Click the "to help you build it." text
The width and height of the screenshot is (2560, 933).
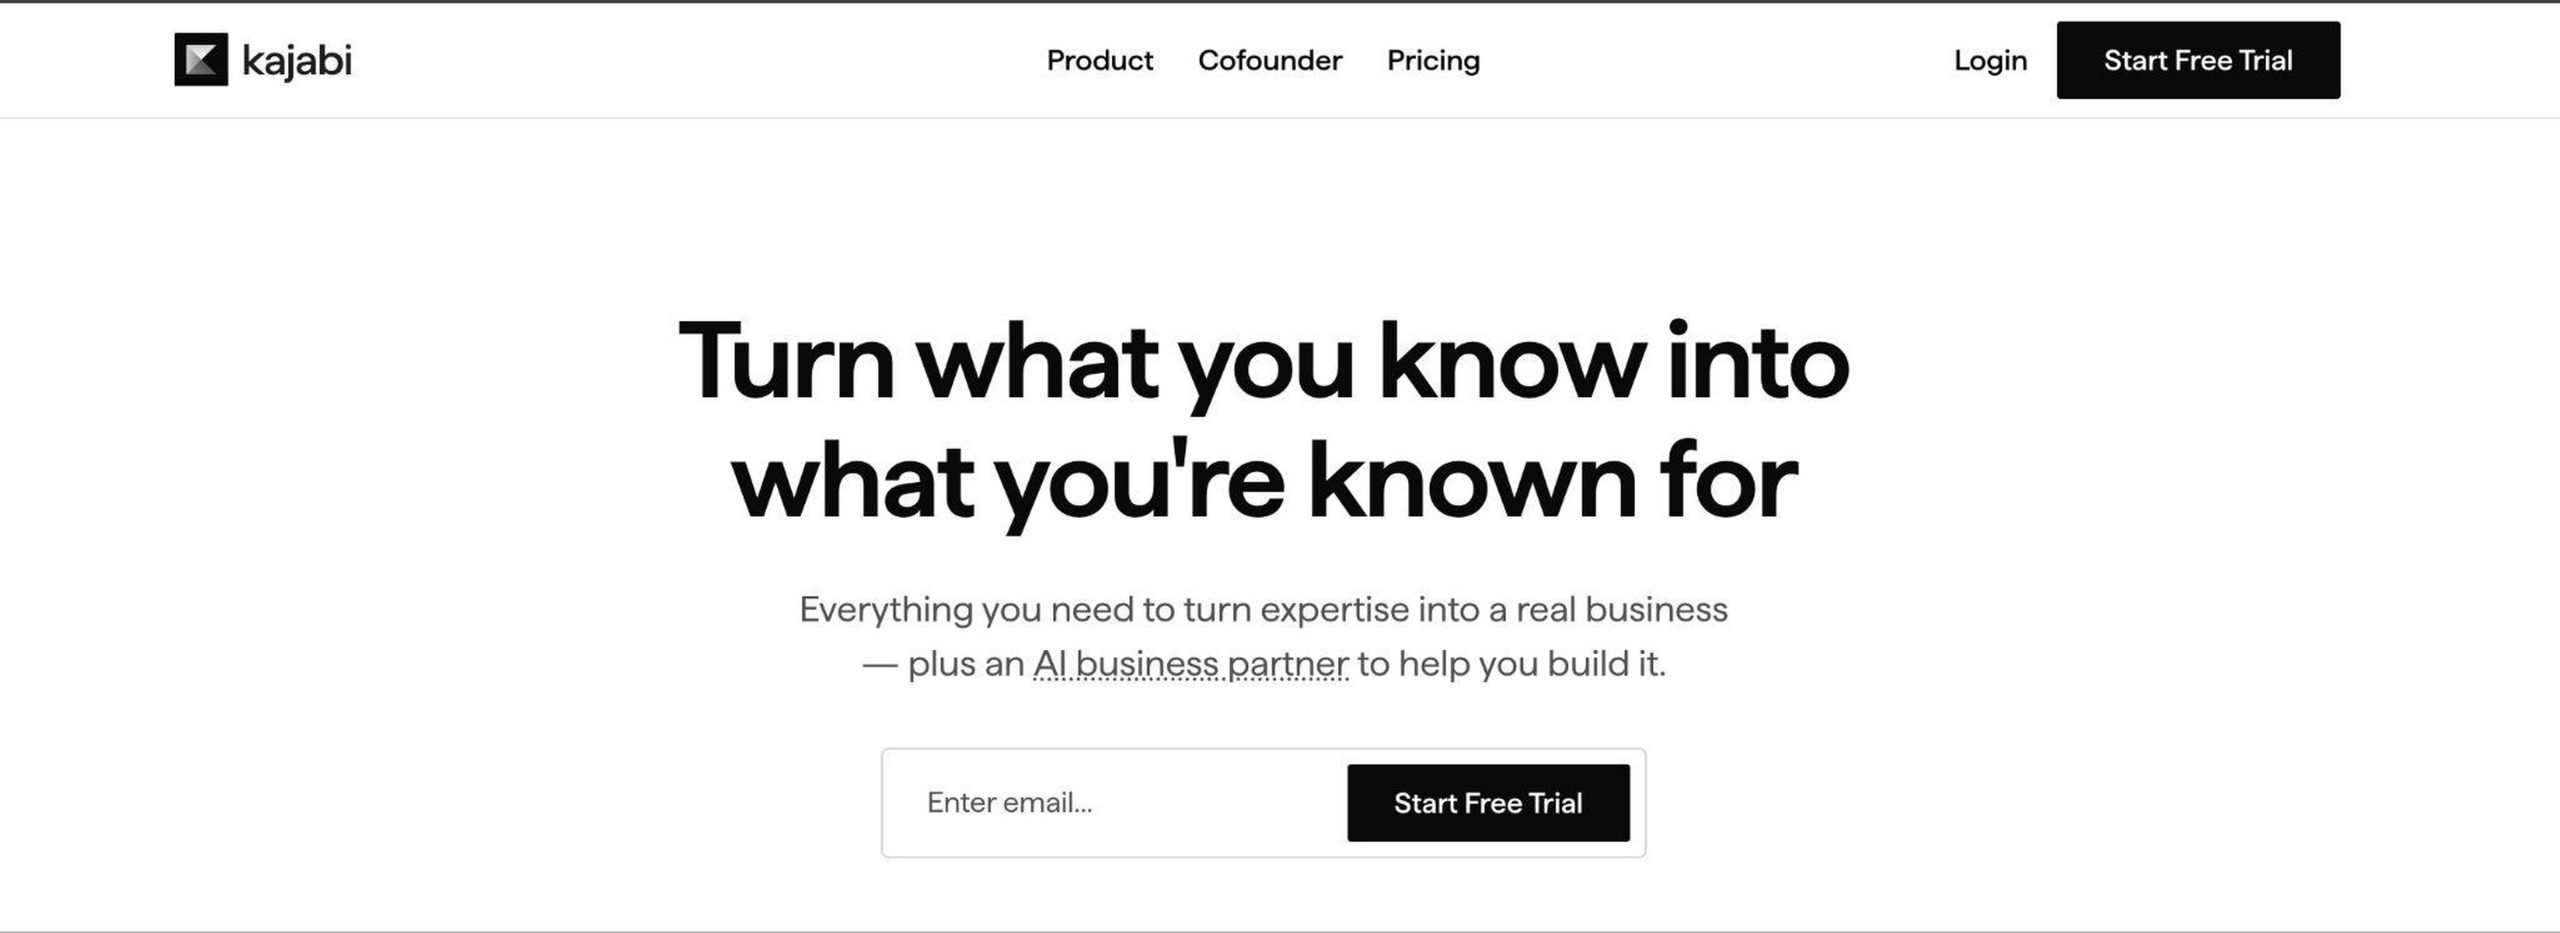(x=1512, y=664)
